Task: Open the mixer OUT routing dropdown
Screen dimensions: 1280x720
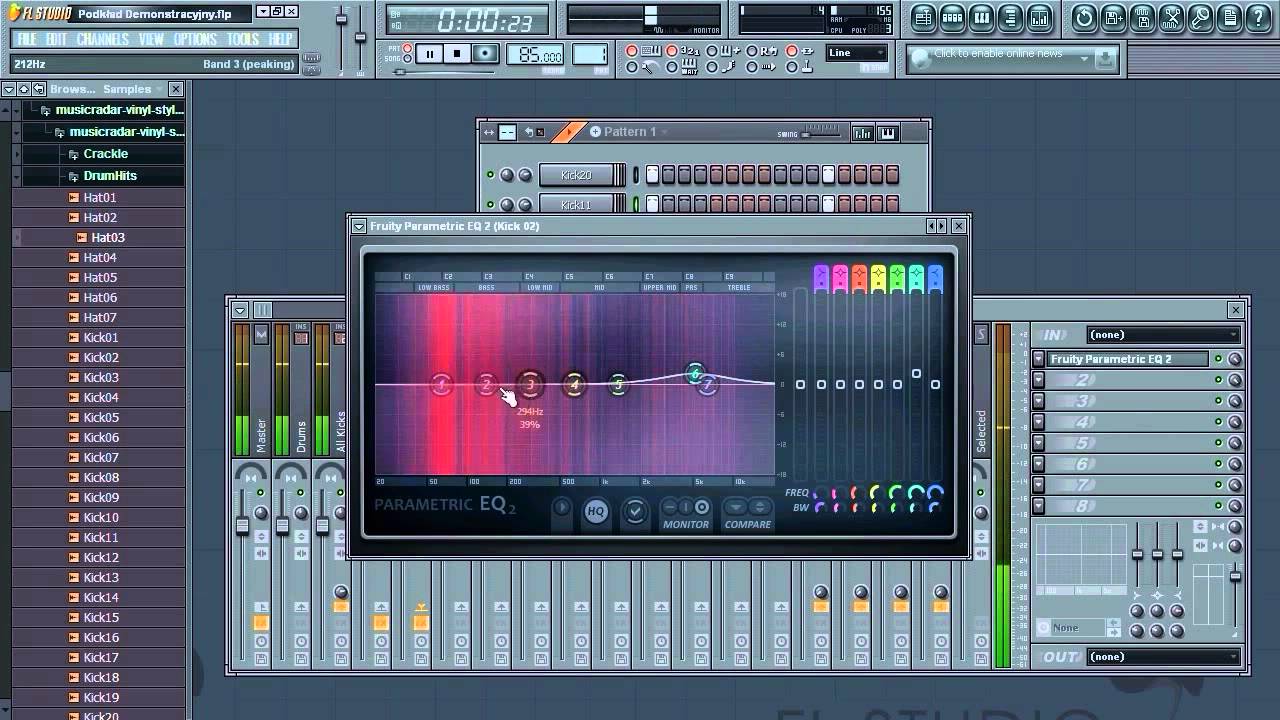Action: click(1165, 657)
